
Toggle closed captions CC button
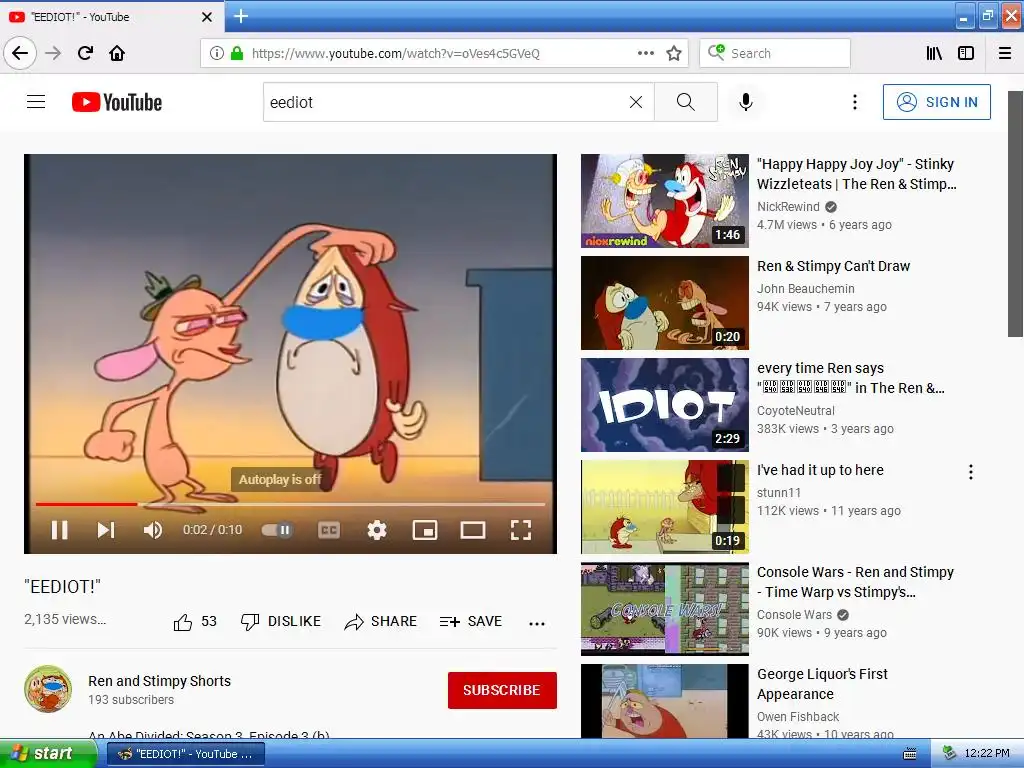(x=328, y=530)
